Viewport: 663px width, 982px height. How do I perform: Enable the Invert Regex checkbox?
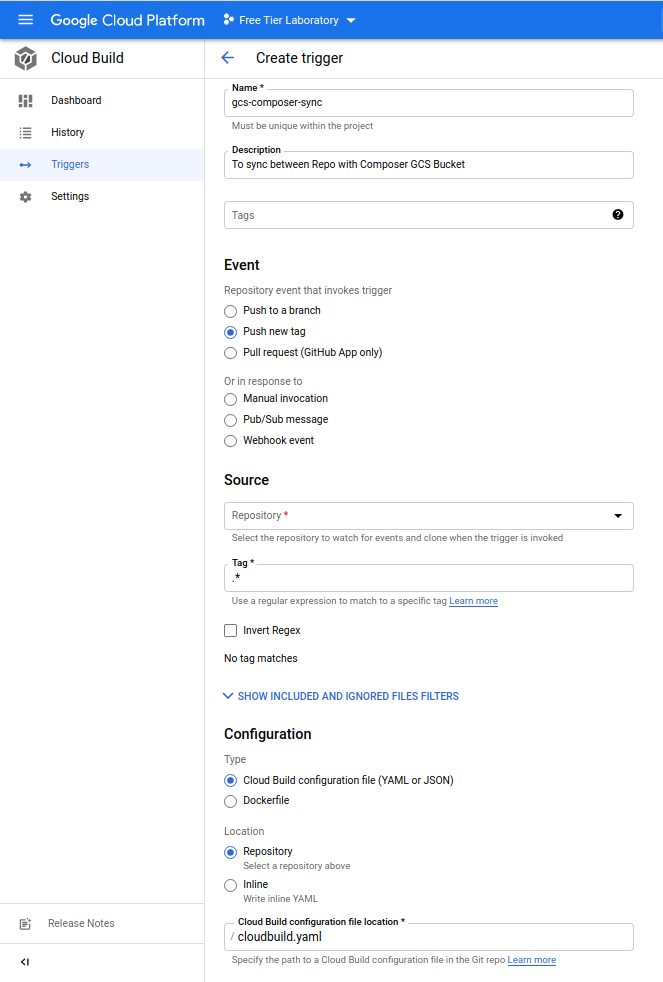point(230,631)
